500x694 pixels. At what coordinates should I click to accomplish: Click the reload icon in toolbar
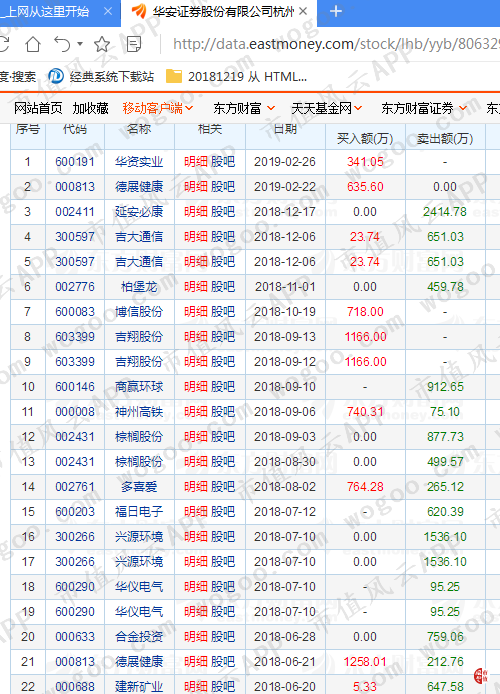pos(4,44)
